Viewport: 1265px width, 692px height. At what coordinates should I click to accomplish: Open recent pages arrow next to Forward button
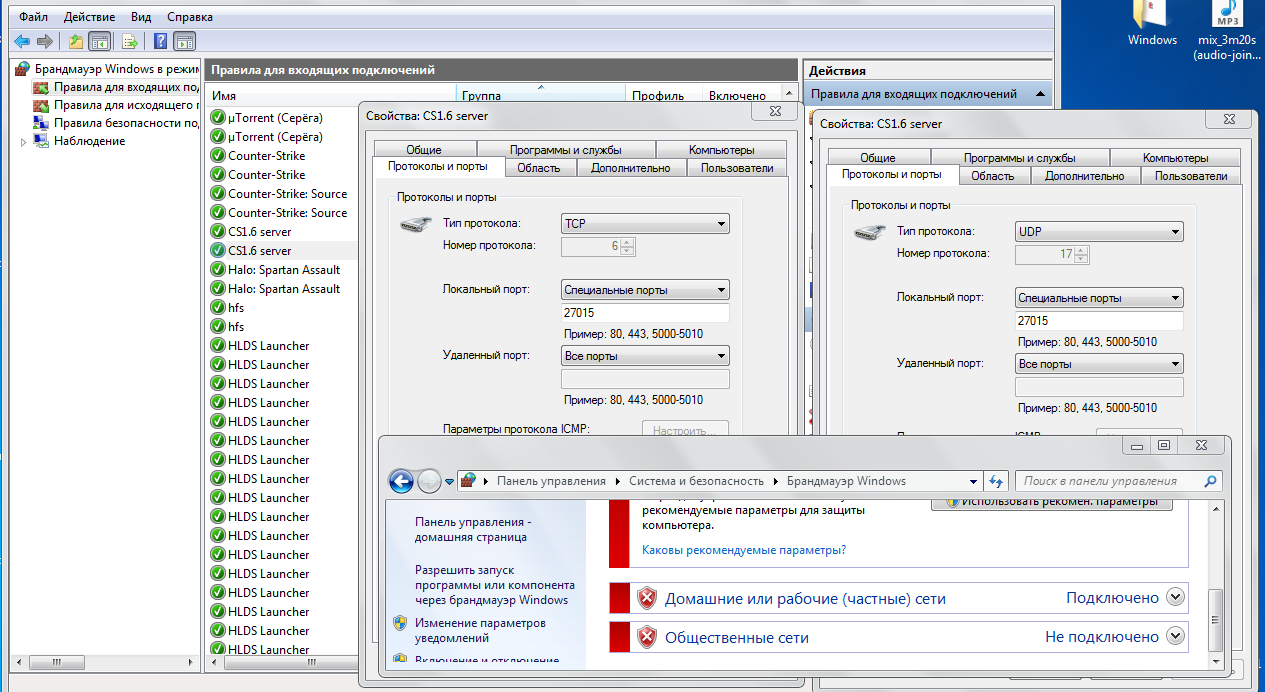pyautogui.click(x=450, y=481)
